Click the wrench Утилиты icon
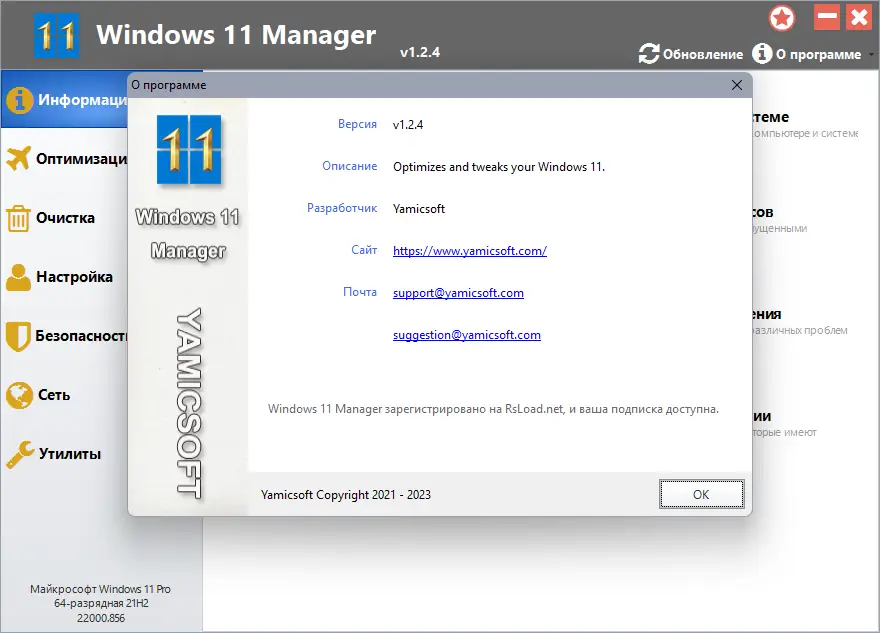Image resolution: width=880 pixels, height=633 pixels. [20, 454]
